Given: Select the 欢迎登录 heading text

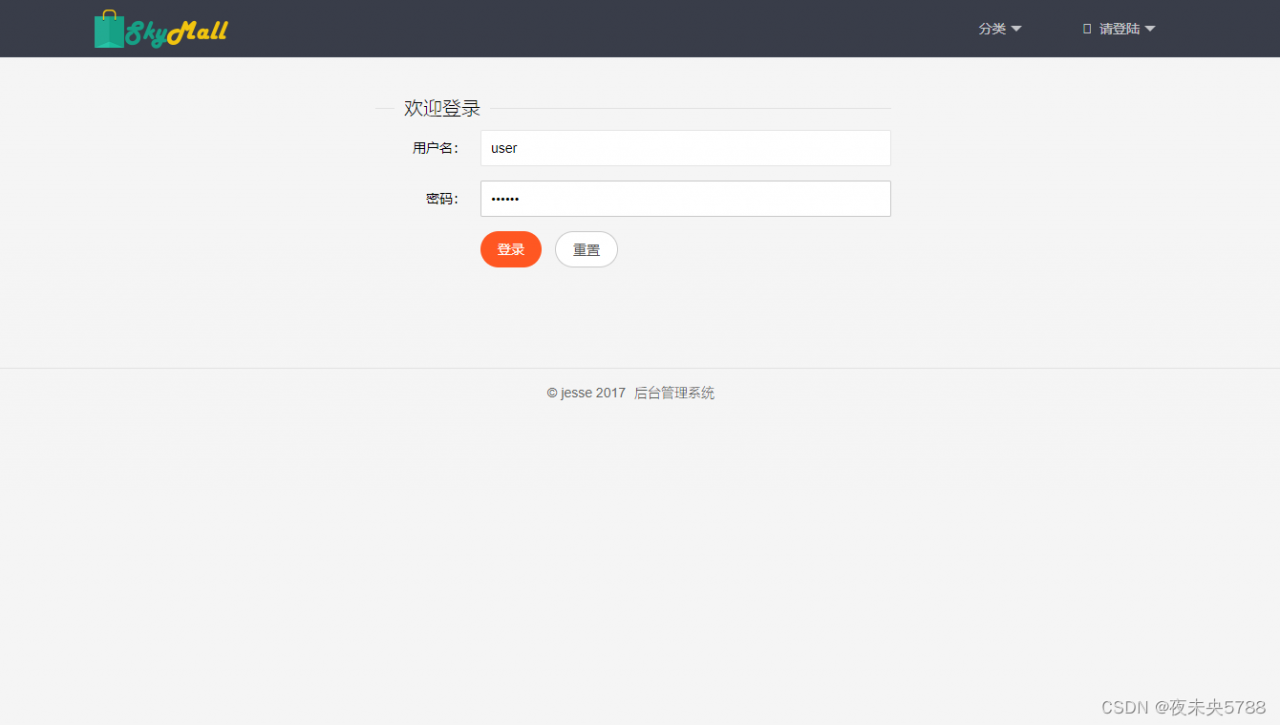Looking at the screenshot, I should [x=442, y=108].
